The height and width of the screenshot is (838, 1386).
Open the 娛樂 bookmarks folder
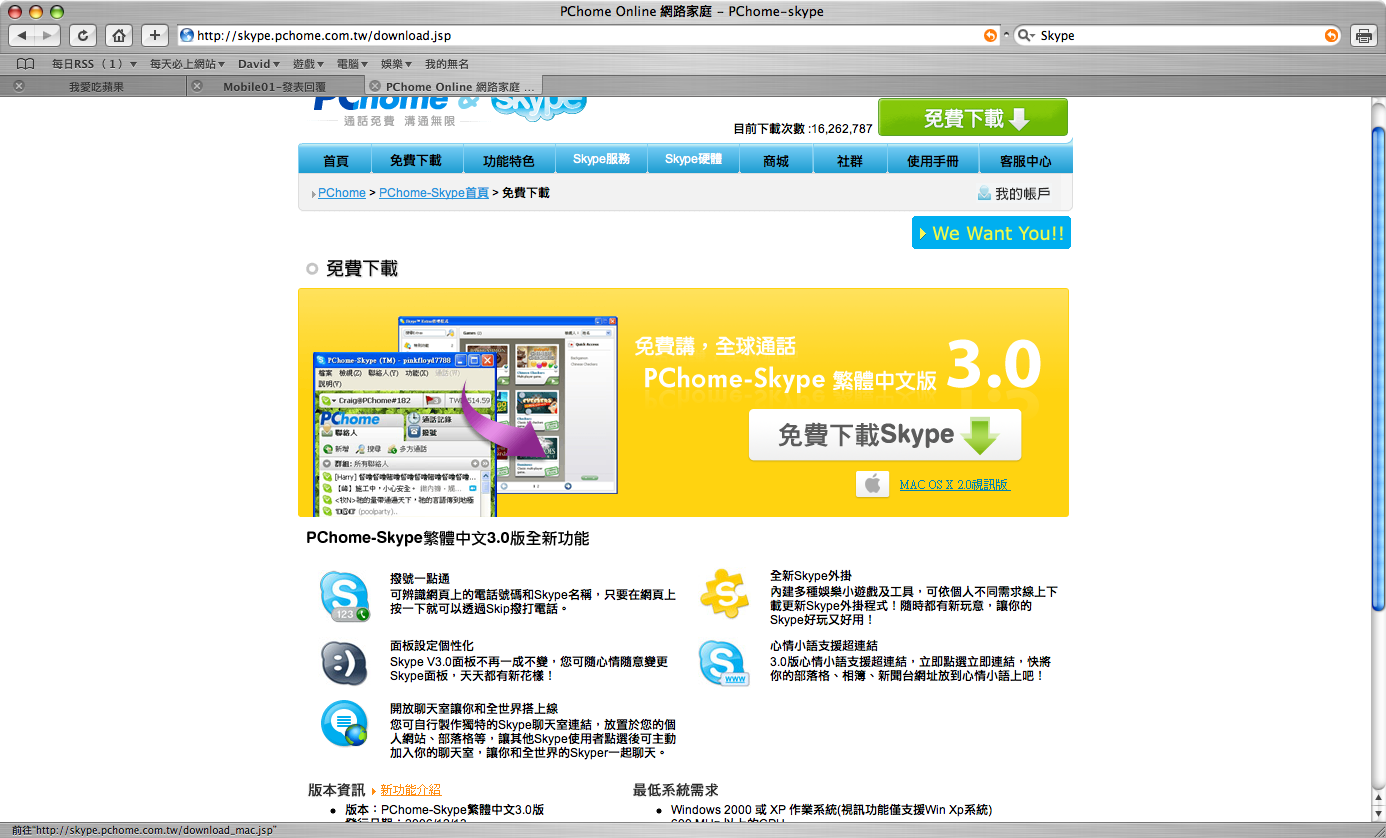click(396, 63)
